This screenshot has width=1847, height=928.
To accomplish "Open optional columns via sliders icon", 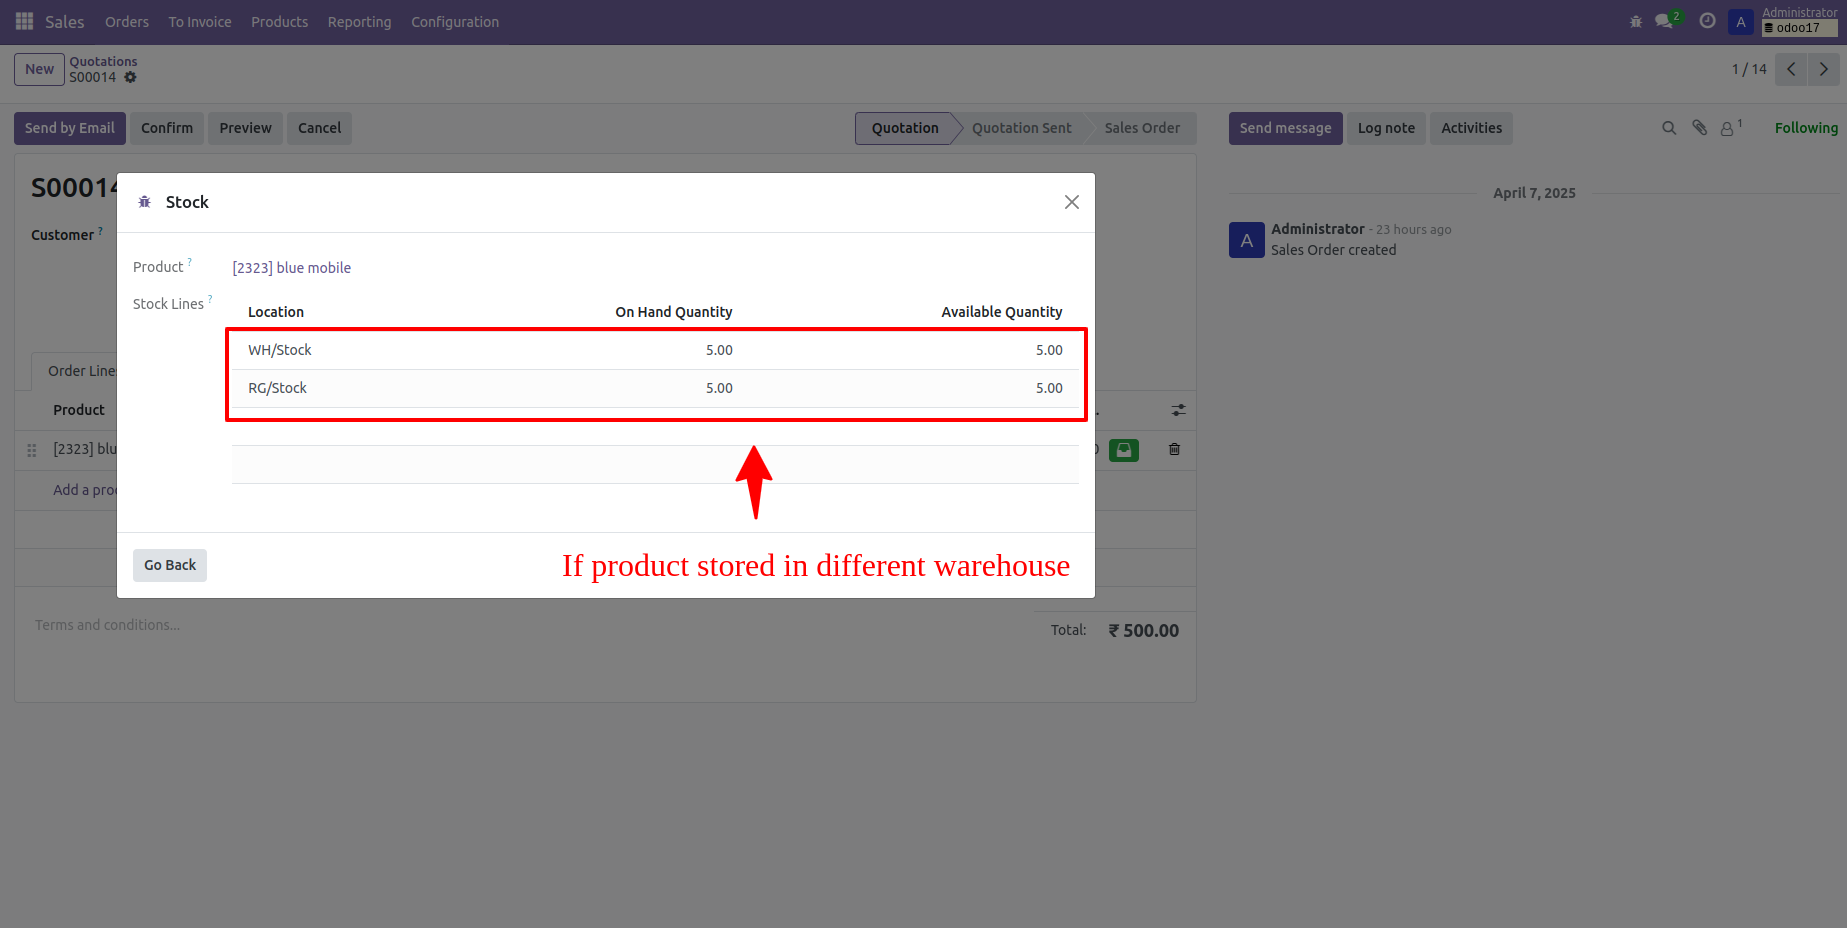I will pos(1178,410).
